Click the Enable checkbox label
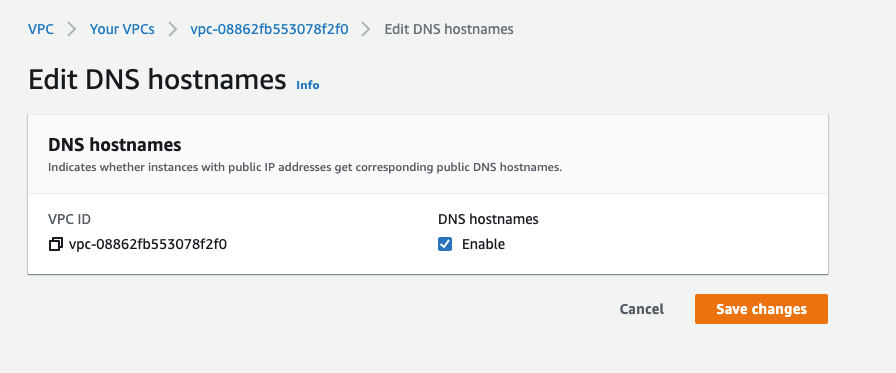This screenshot has width=896, height=373. (483, 244)
